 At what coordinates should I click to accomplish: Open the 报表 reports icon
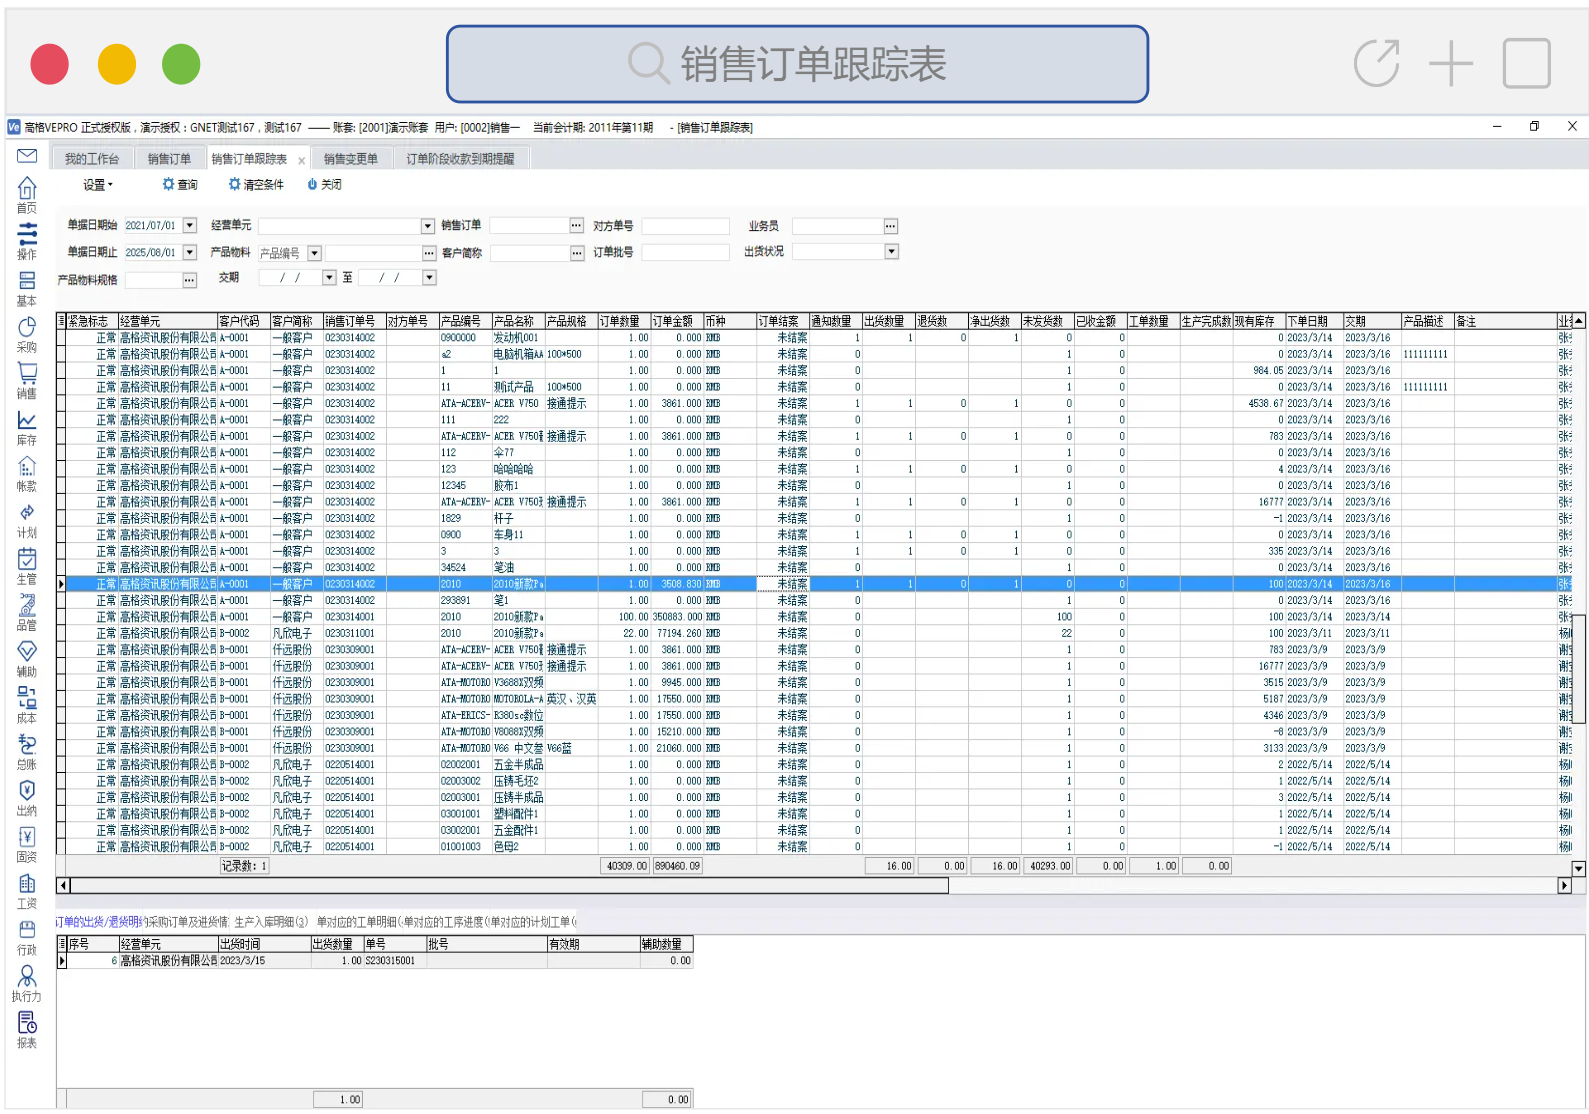pos(27,1024)
